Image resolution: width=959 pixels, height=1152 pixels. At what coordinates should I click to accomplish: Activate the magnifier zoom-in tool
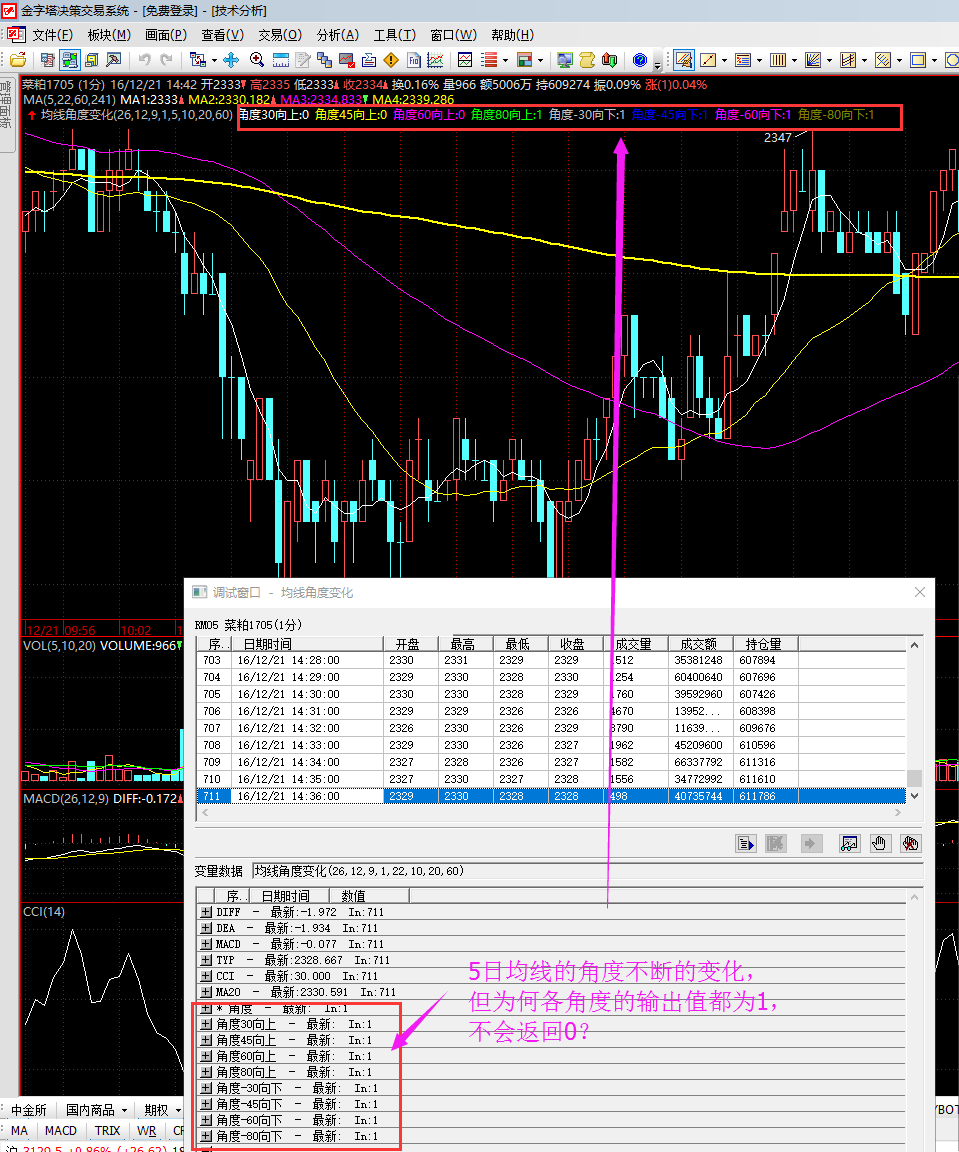(256, 60)
